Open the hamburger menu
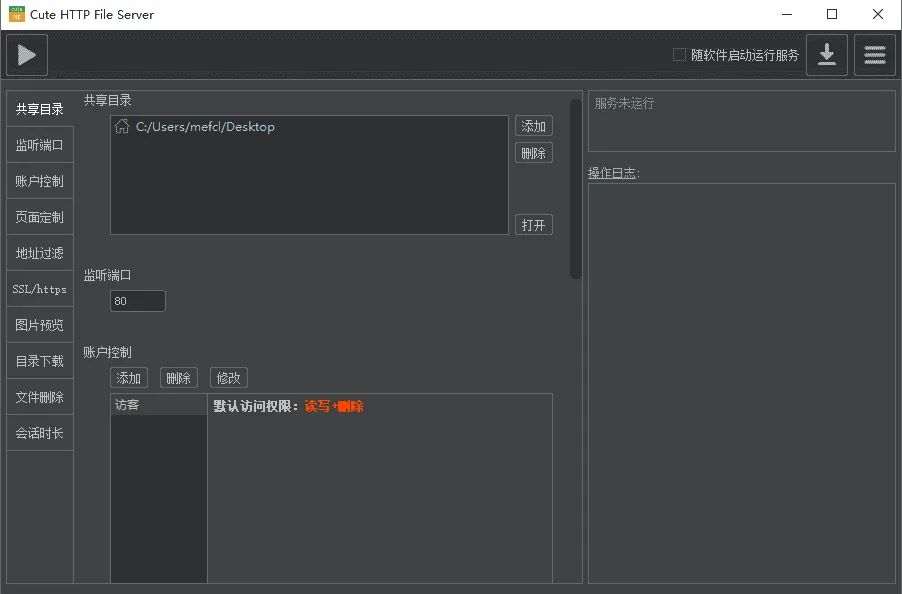The image size is (902, 594). [x=874, y=54]
